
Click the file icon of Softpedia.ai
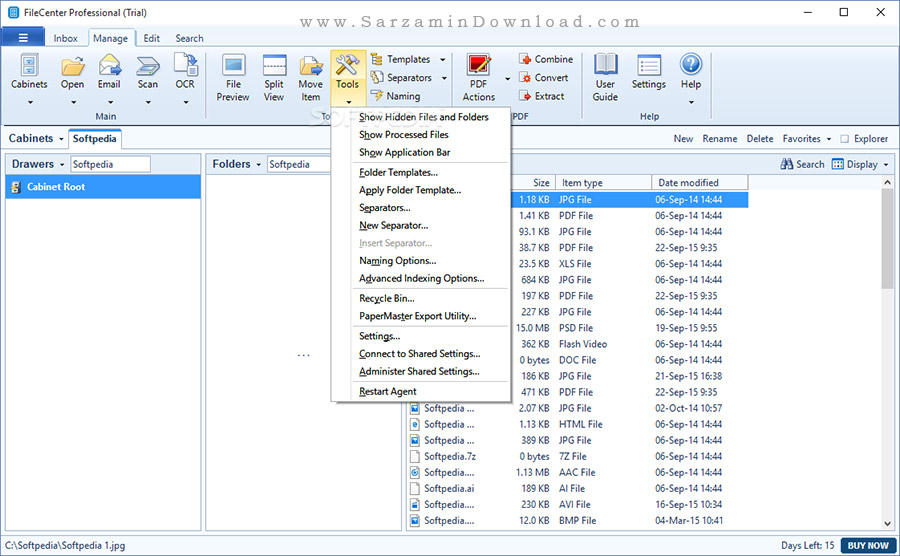click(x=415, y=489)
